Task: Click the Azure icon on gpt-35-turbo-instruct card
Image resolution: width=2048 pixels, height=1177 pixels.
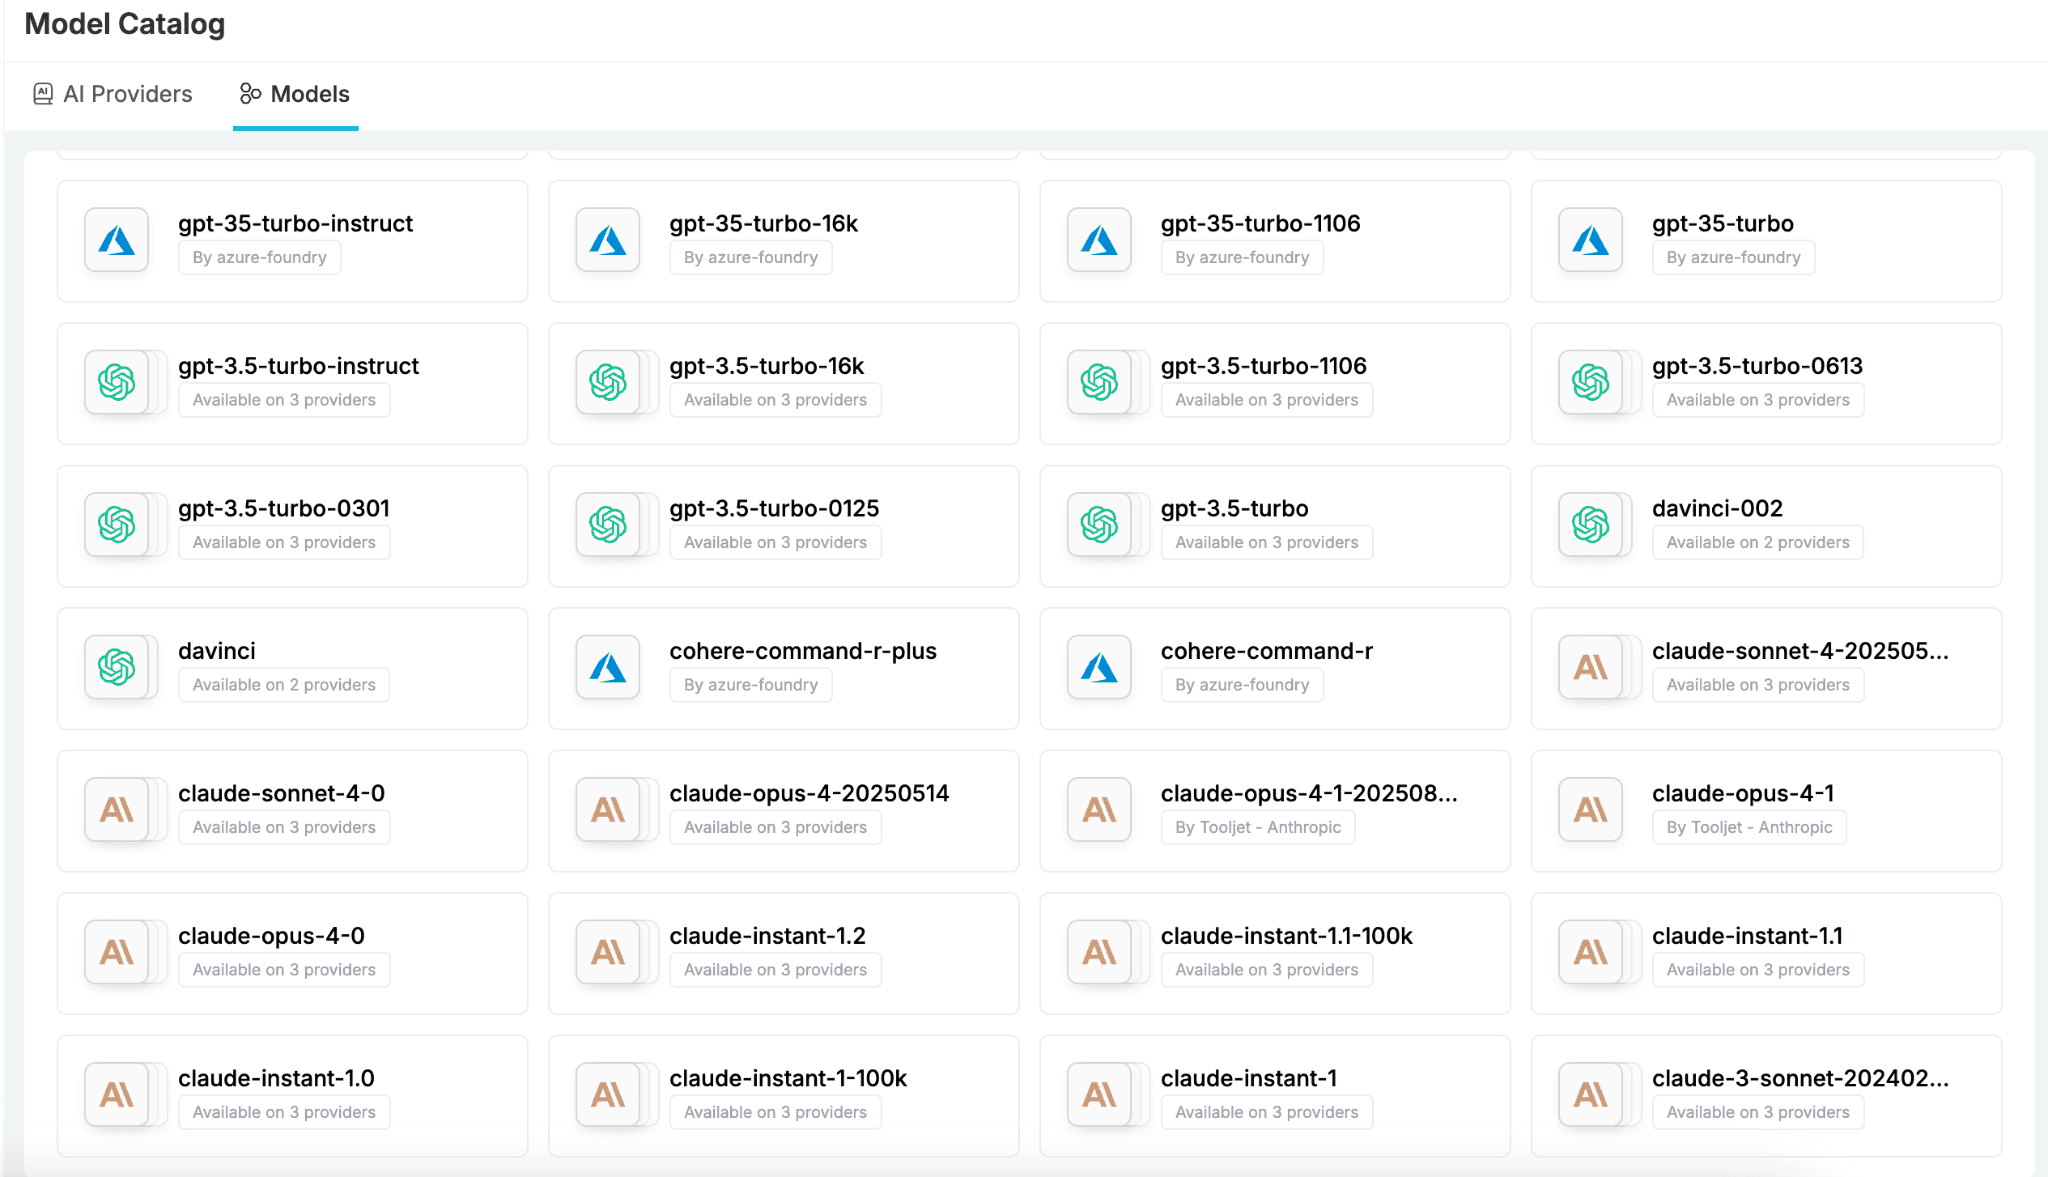Action: coord(117,240)
